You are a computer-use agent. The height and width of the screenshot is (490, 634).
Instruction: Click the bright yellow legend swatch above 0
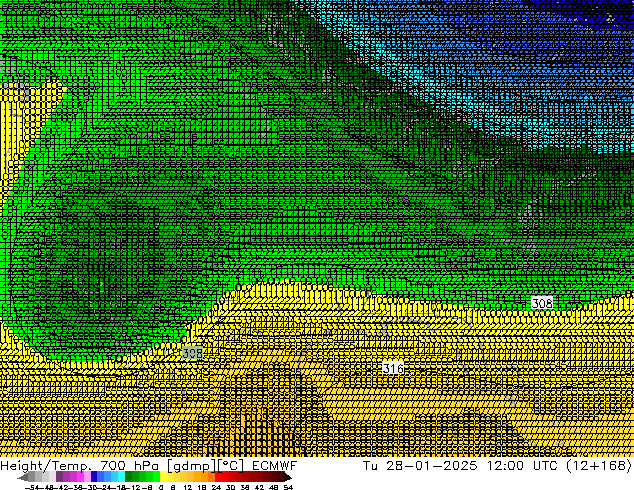coord(164,477)
